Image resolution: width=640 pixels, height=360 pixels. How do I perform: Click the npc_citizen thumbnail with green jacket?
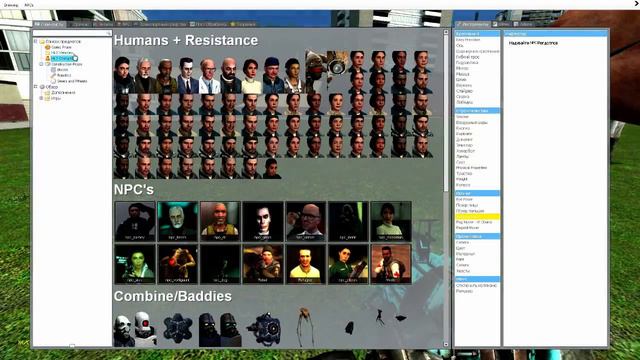pos(348,264)
